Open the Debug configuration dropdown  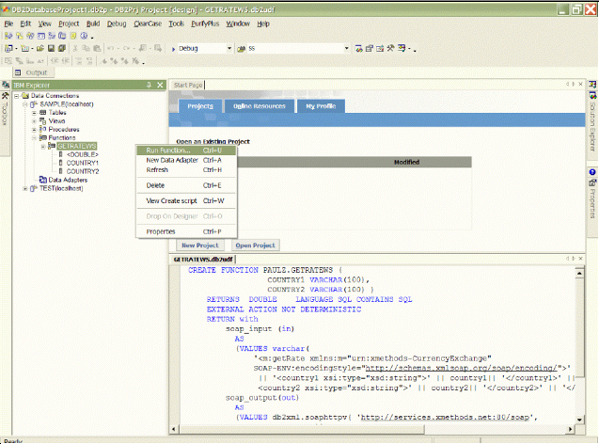tap(229, 49)
